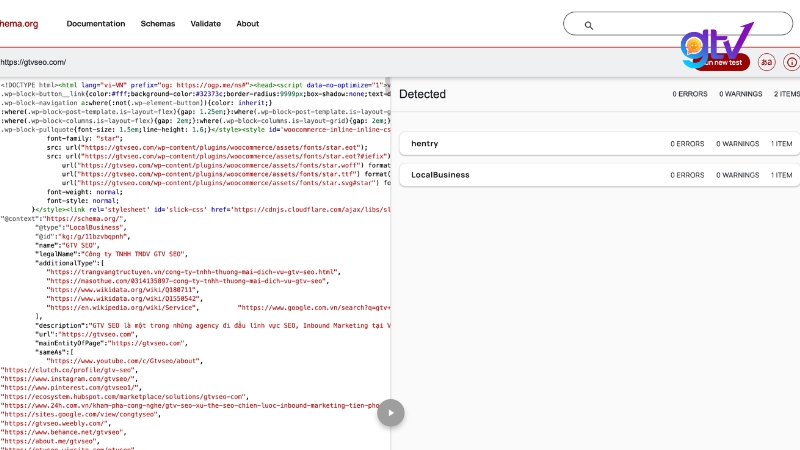The height and width of the screenshot is (450, 800).
Task: Open the About page
Action: click(x=247, y=23)
